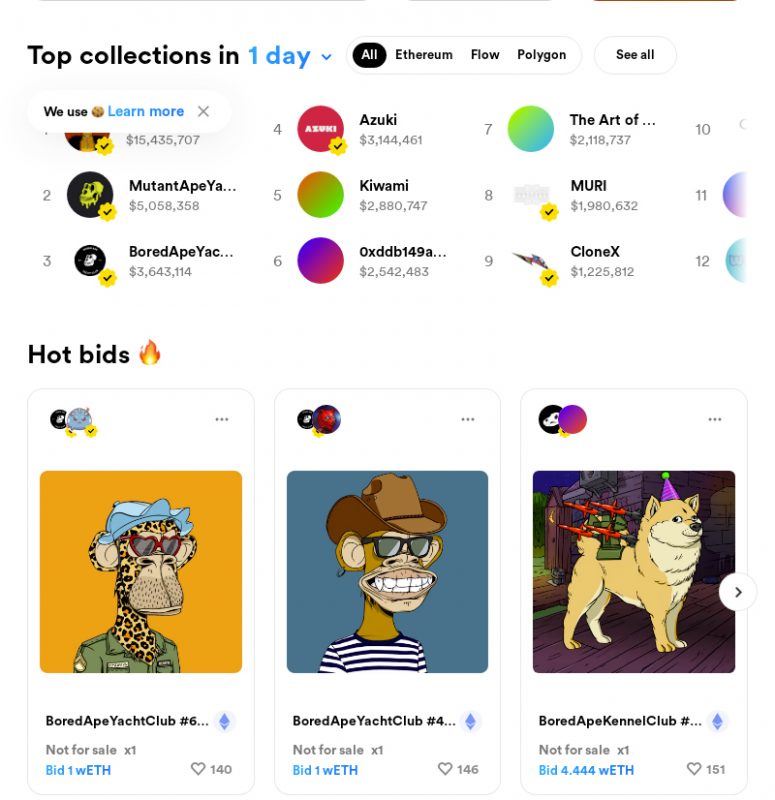The width and height of the screenshot is (775, 800).
Task: Open the Learn more cookie link
Action: click(x=146, y=111)
